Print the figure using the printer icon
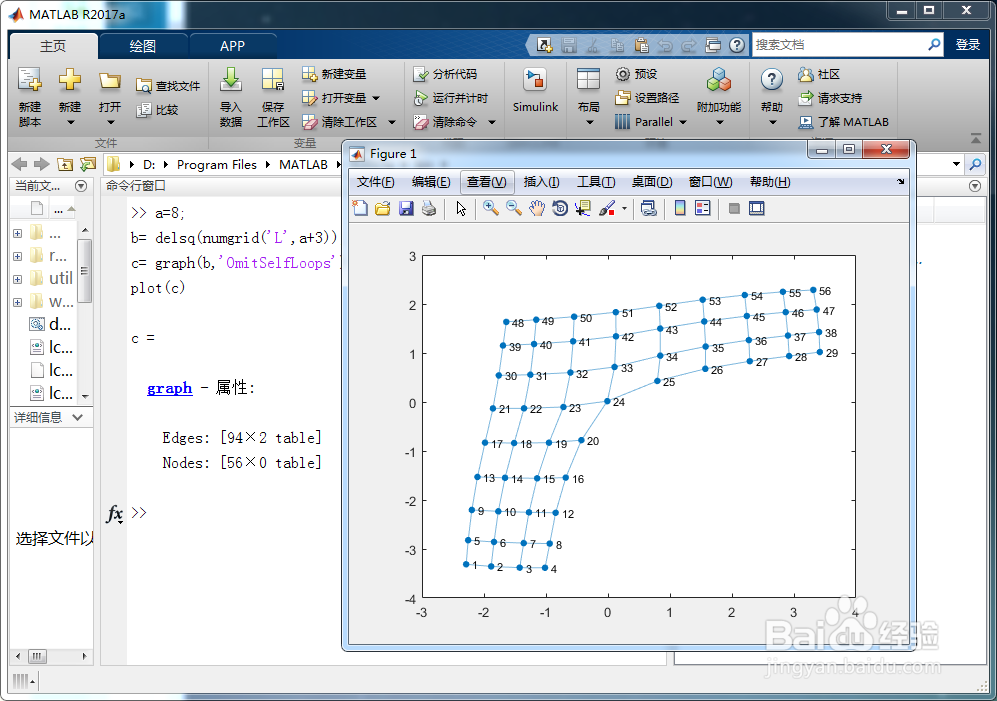 click(x=429, y=208)
